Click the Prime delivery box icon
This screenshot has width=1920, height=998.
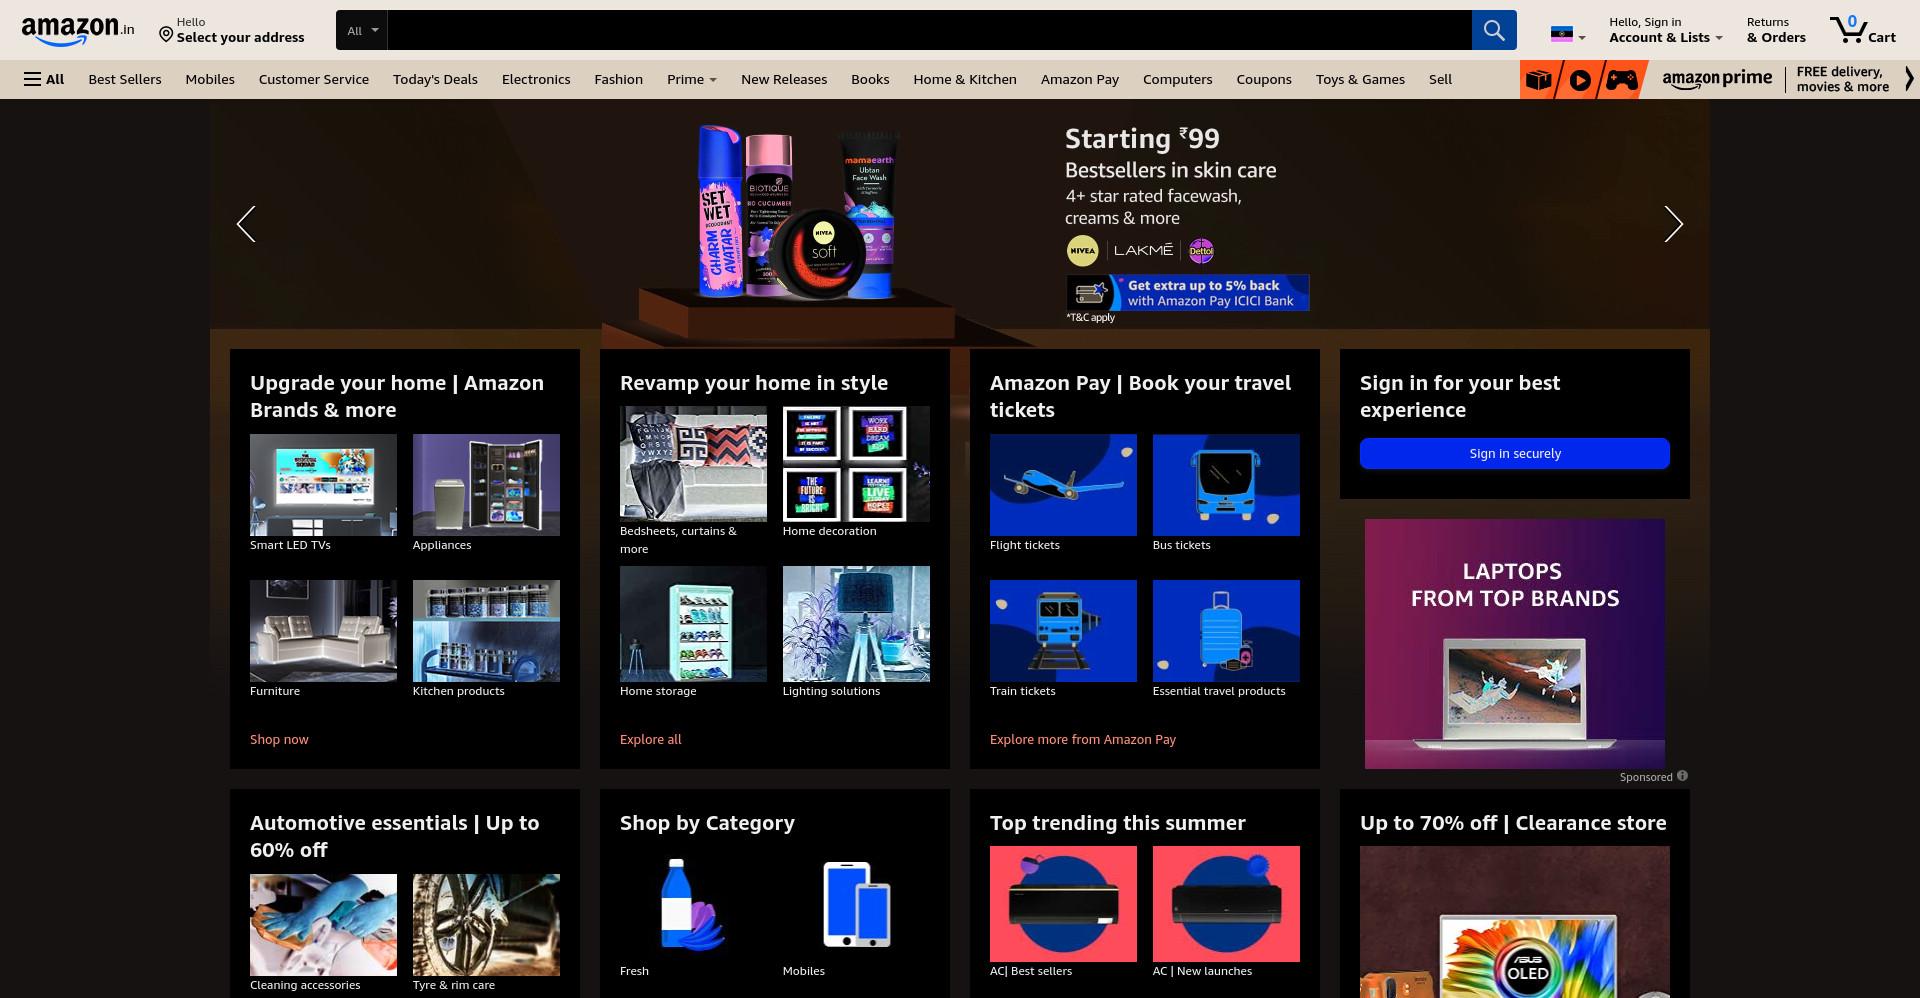click(x=1538, y=80)
